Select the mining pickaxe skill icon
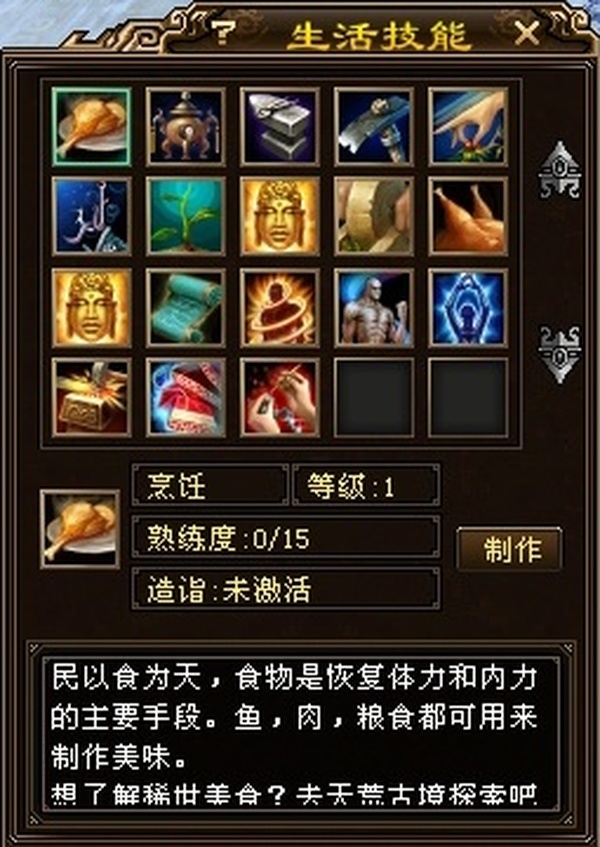This screenshot has height=847, width=600. (374, 126)
